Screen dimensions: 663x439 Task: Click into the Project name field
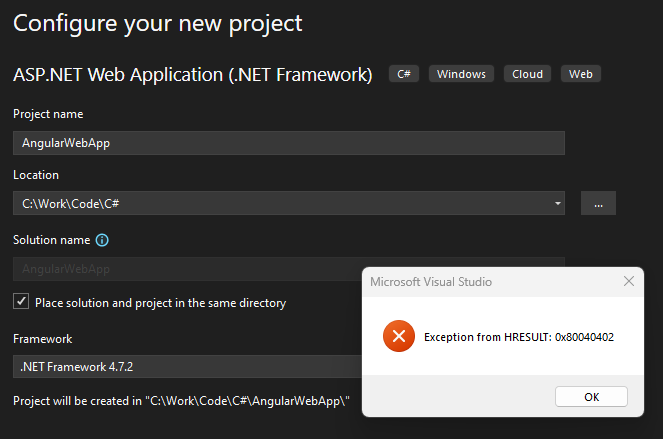289,143
